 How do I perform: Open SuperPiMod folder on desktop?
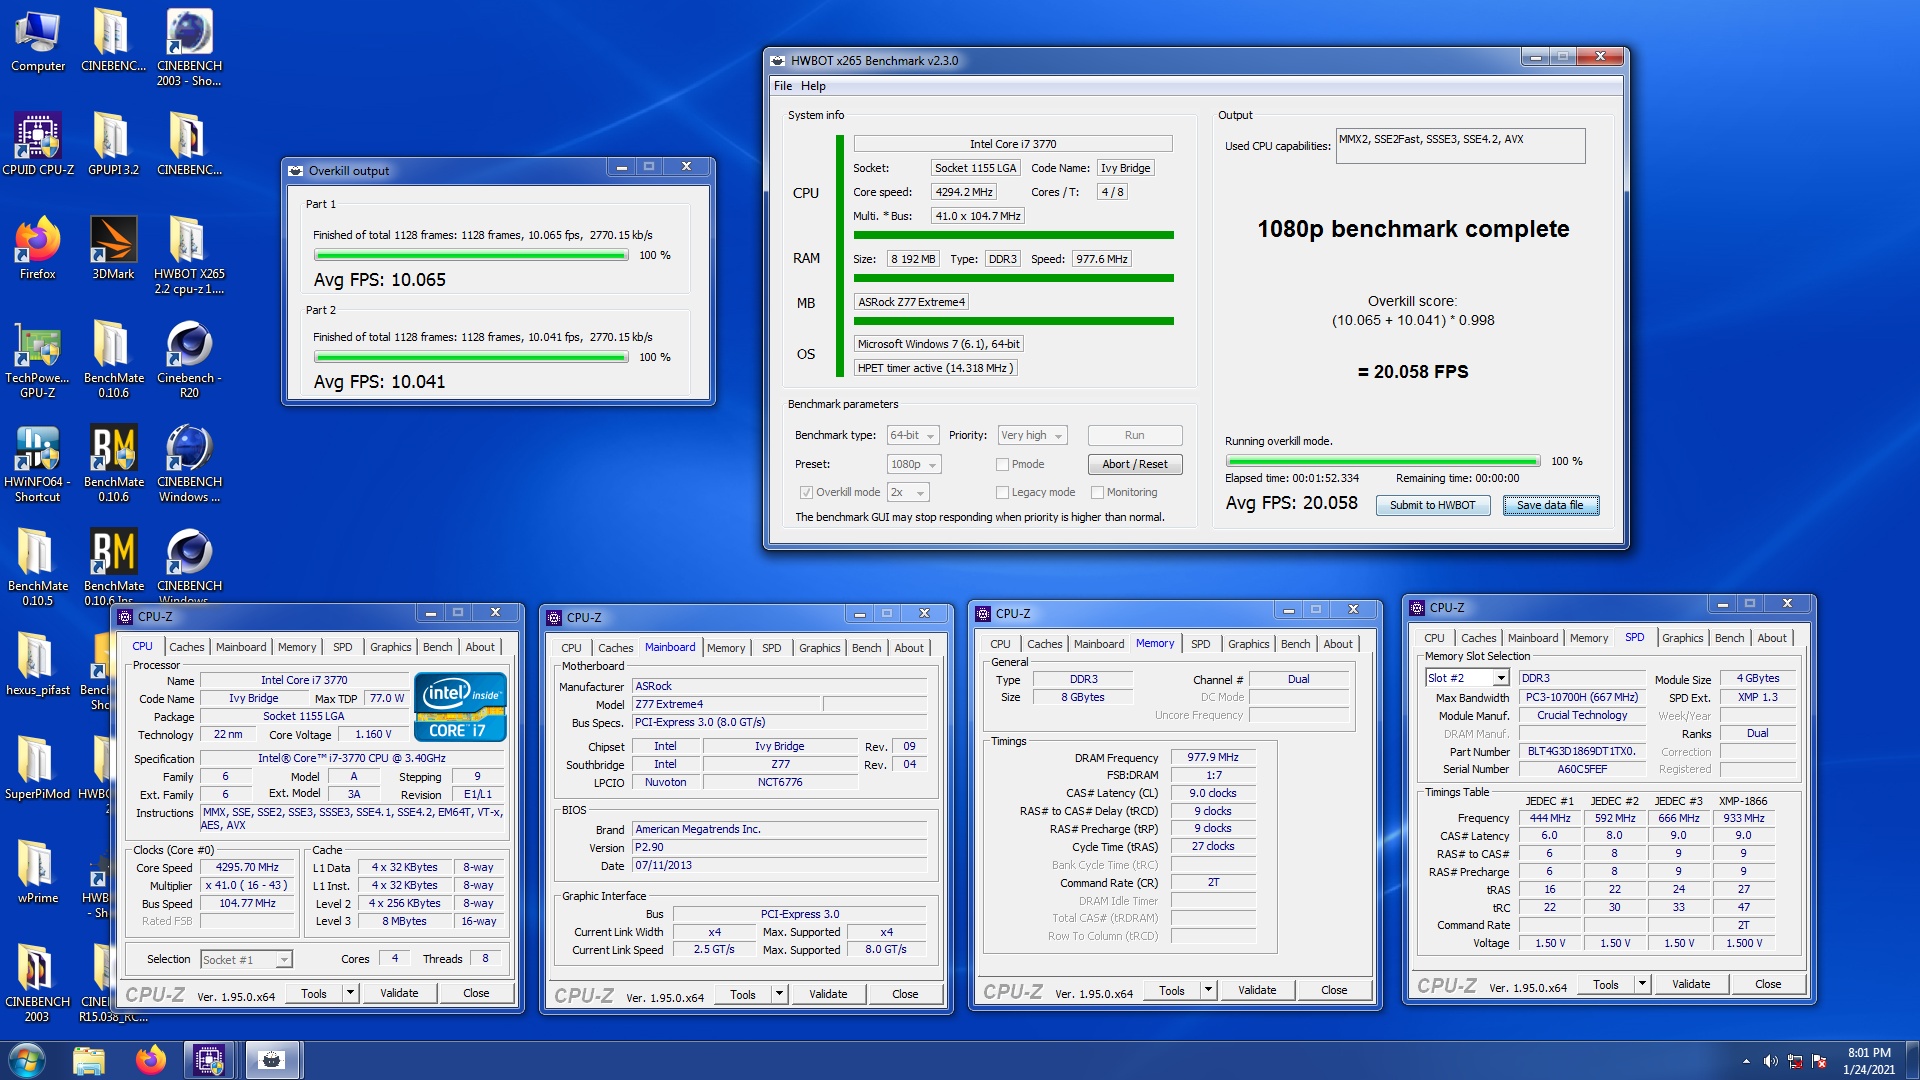point(38,768)
